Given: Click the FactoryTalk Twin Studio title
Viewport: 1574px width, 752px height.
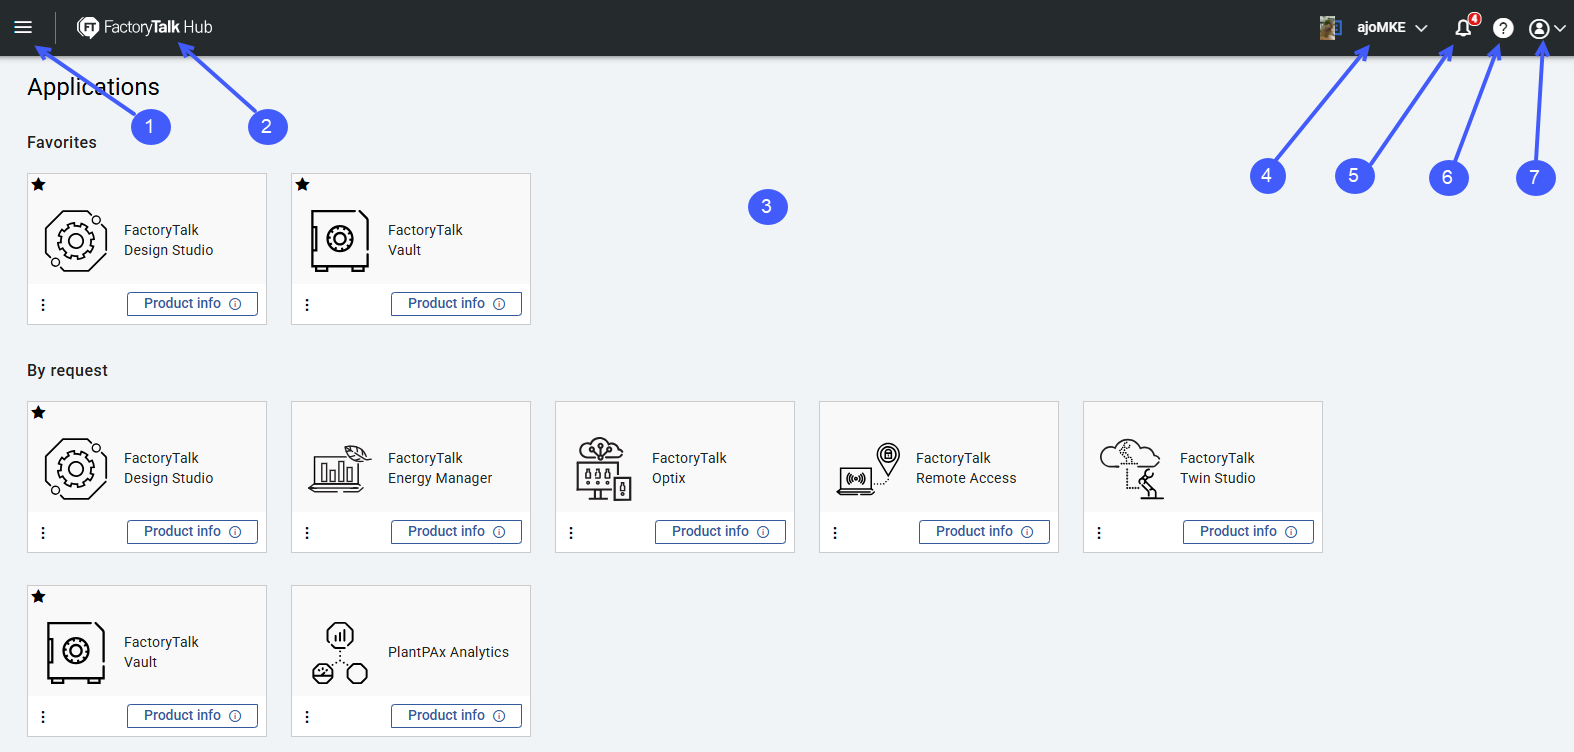Looking at the screenshot, I should (1217, 468).
